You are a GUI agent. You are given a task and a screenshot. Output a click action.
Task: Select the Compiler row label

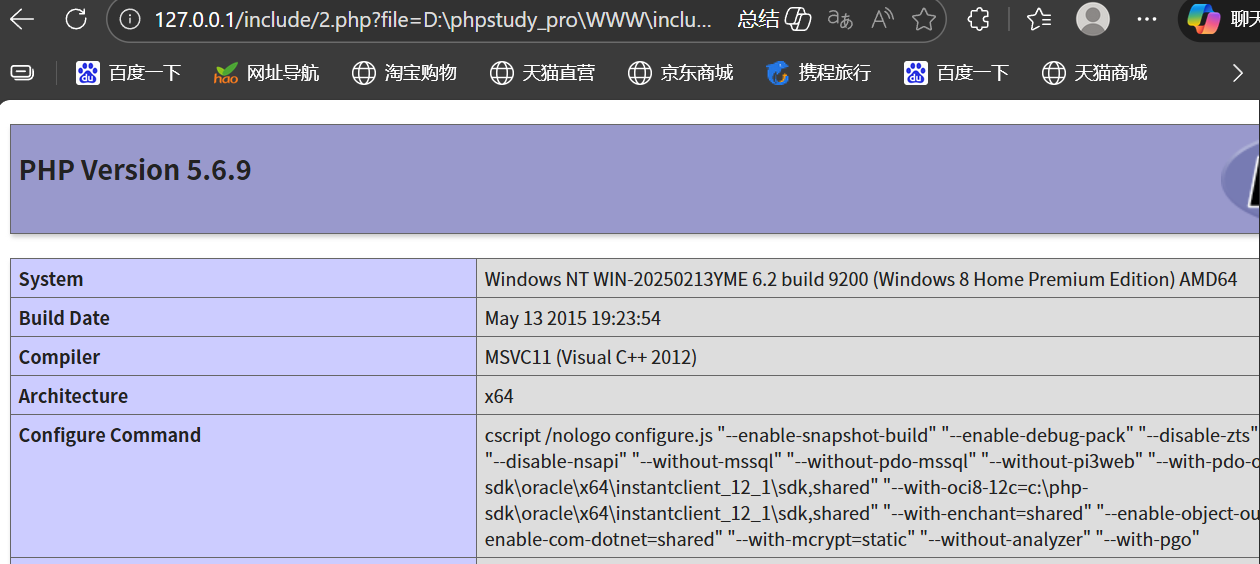60,357
